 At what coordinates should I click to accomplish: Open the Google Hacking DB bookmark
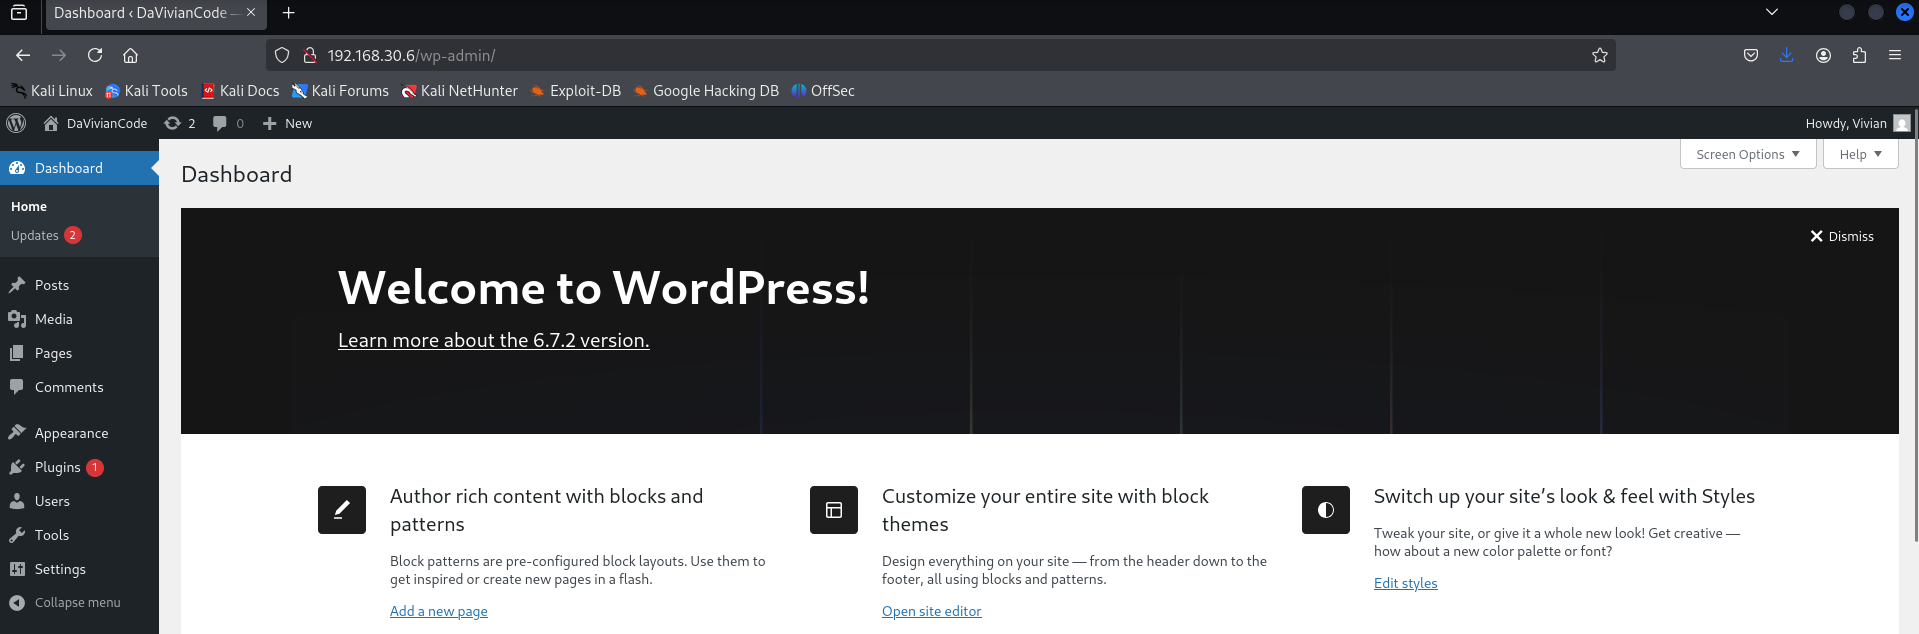click(x=706, y=90)
